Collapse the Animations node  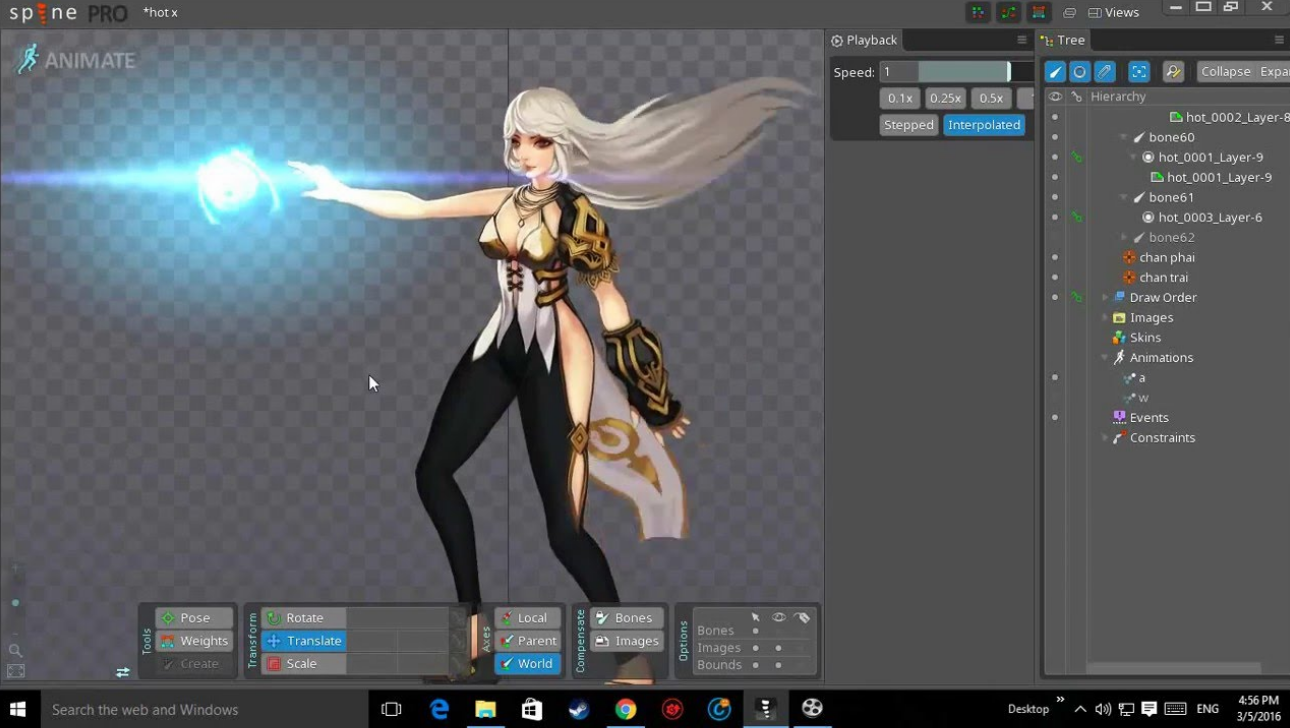[1105, 357]
